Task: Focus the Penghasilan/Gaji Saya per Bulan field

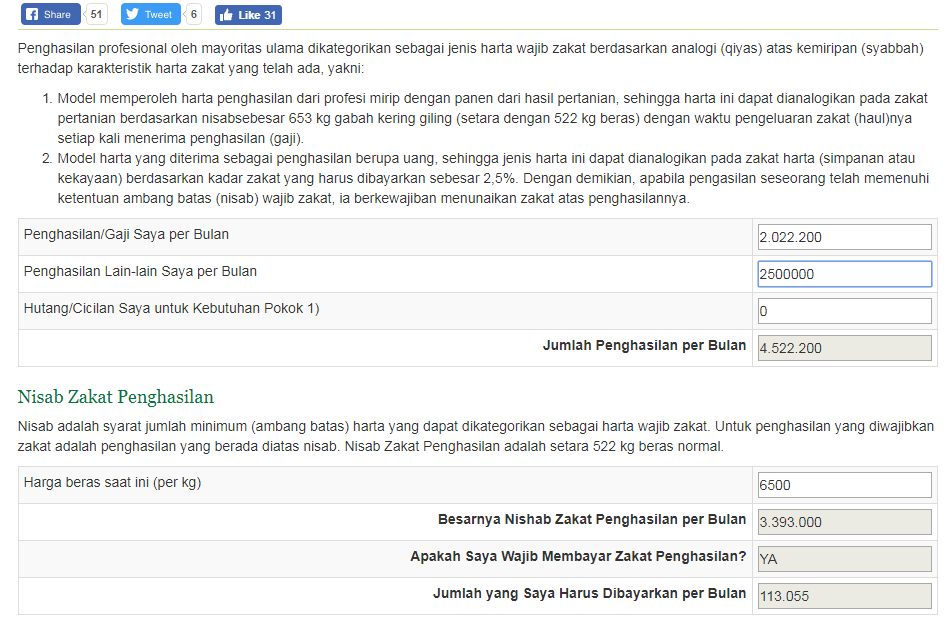Action: [x=844, y=237]
